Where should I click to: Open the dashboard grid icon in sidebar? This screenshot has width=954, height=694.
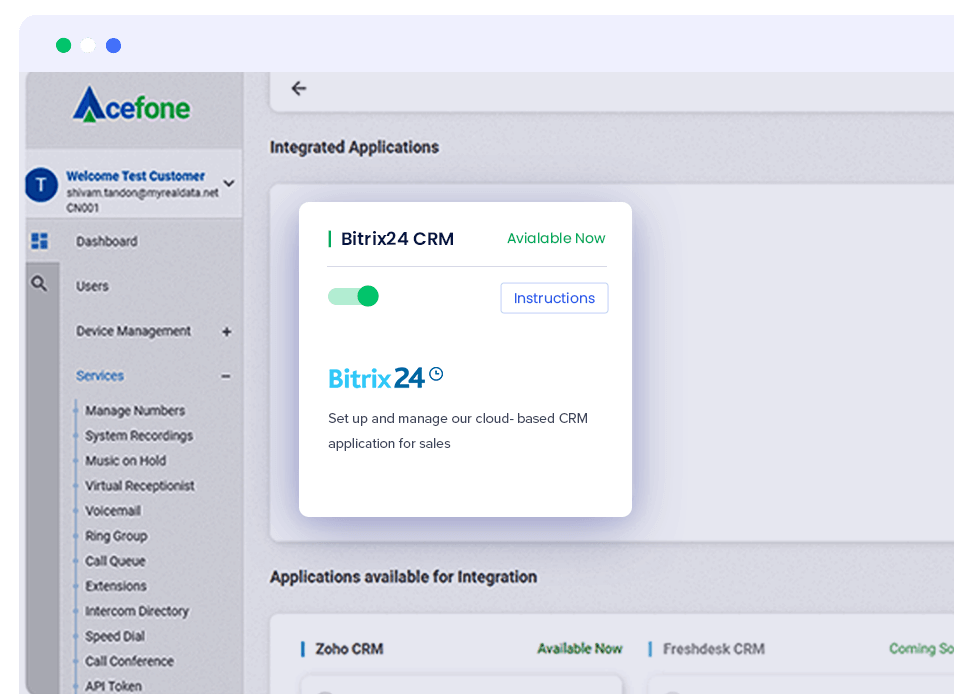40,241
